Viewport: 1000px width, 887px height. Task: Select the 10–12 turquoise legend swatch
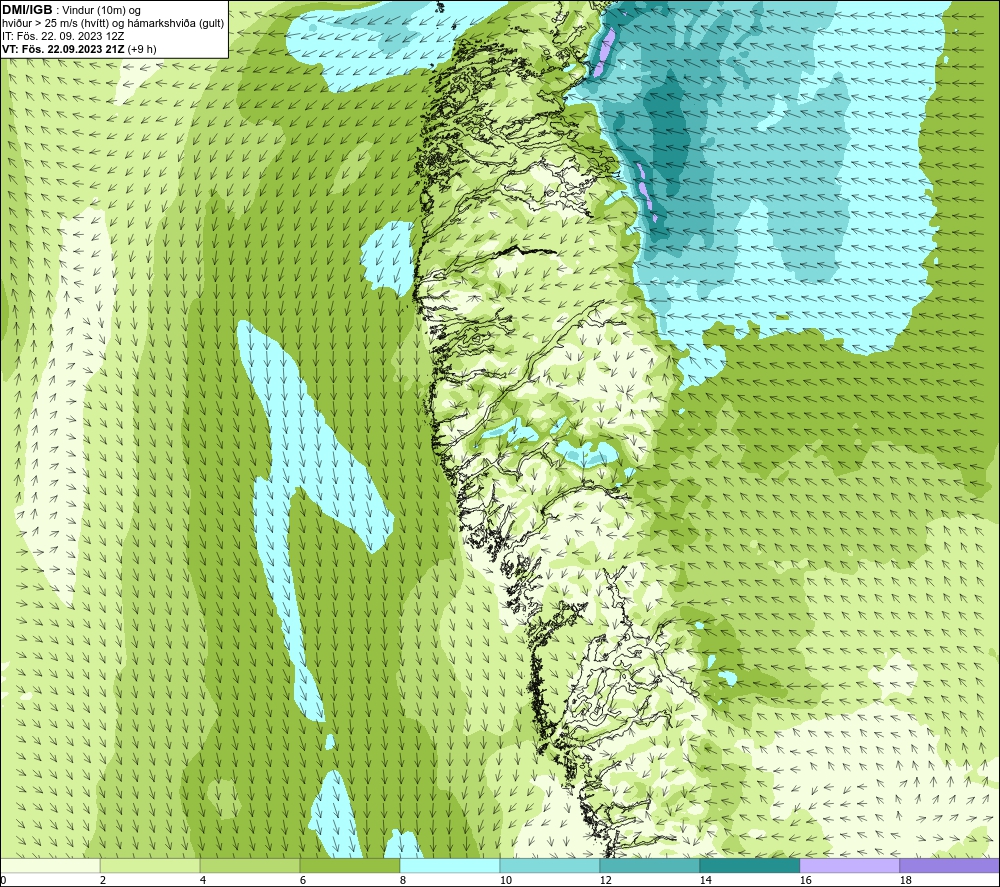click(550, 865)
